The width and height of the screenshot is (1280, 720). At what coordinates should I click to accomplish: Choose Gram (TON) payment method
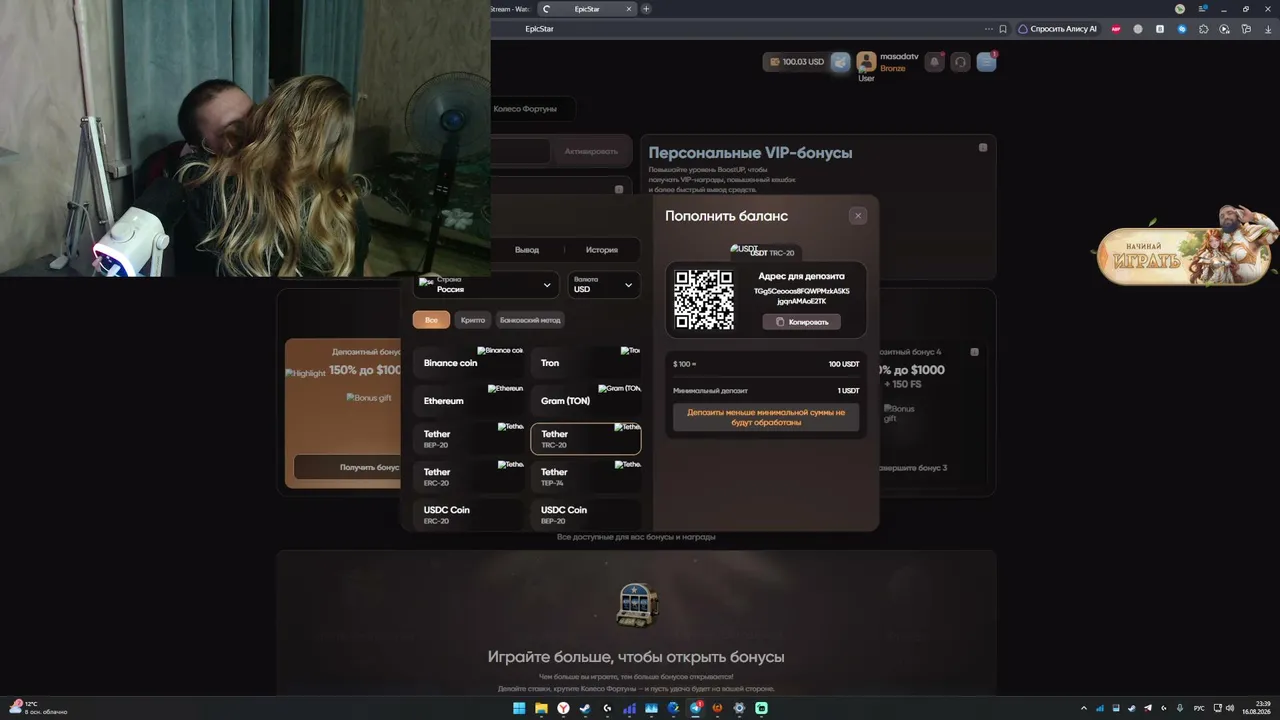pyautogui.click(x=585, y=401)
